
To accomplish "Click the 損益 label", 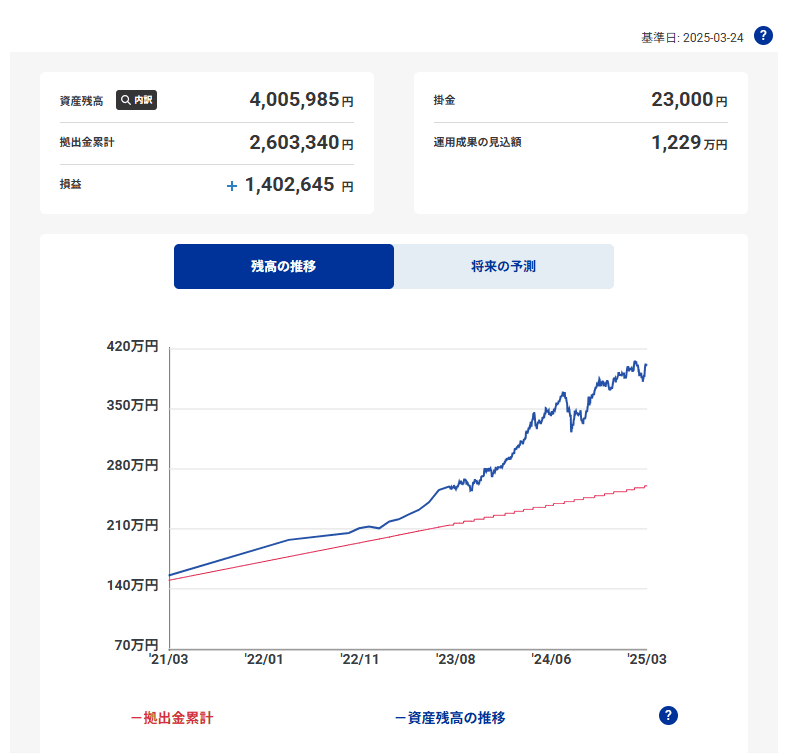I will pyautogui.click(x=71, y=184).
